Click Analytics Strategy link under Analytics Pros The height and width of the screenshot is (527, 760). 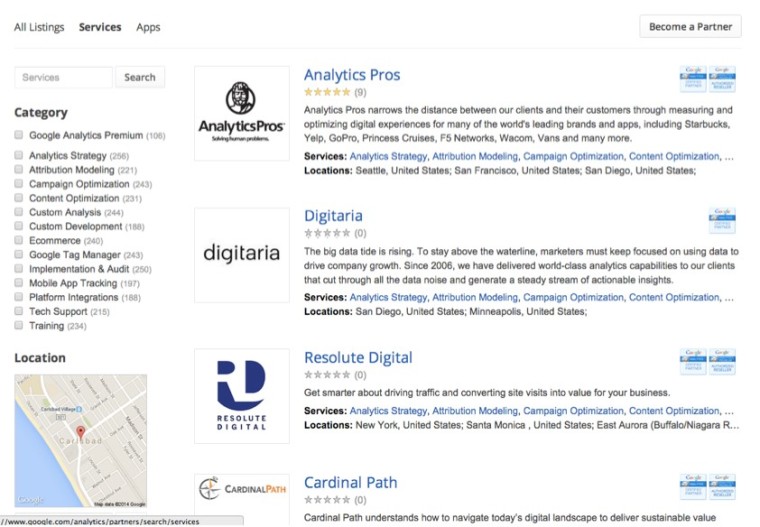coord(388,156)
